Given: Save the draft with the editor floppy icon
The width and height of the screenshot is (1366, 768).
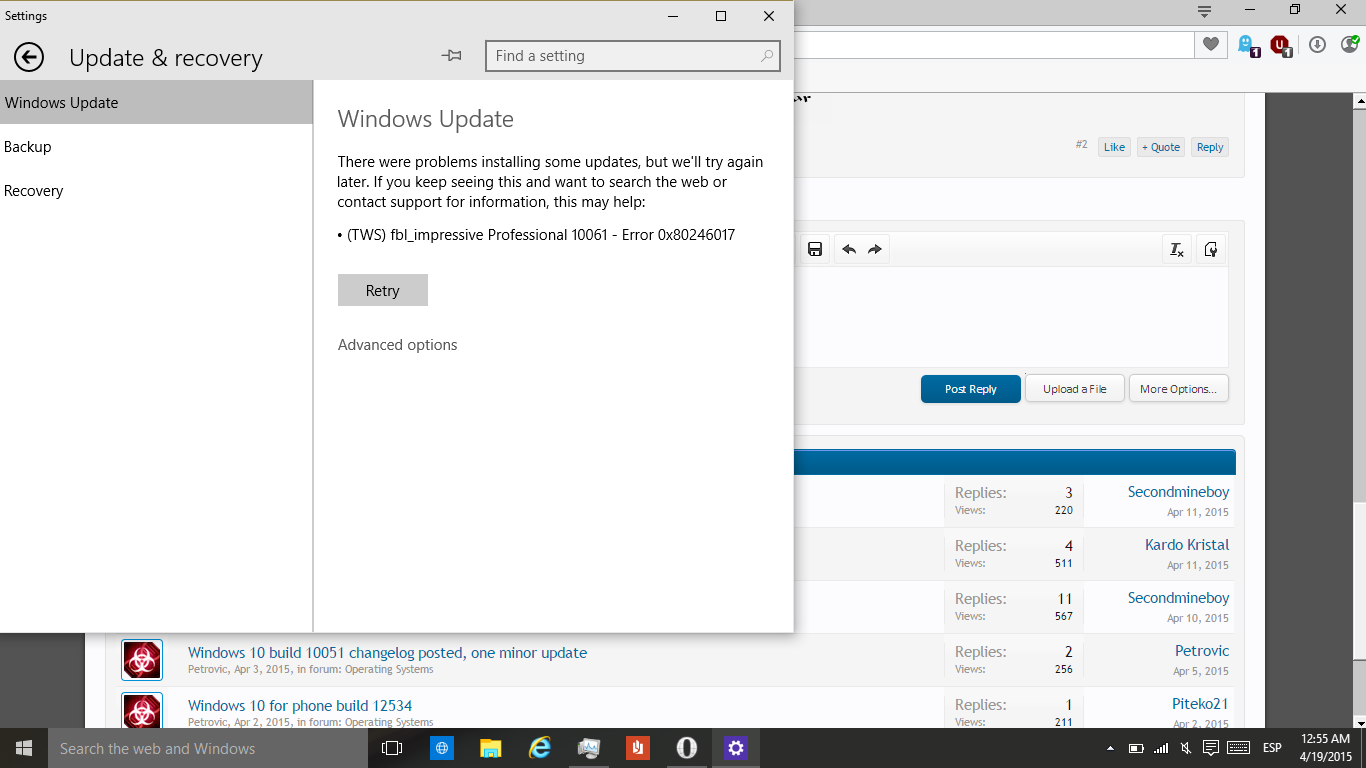Looking at the screenshot, I should pos(815,249).
